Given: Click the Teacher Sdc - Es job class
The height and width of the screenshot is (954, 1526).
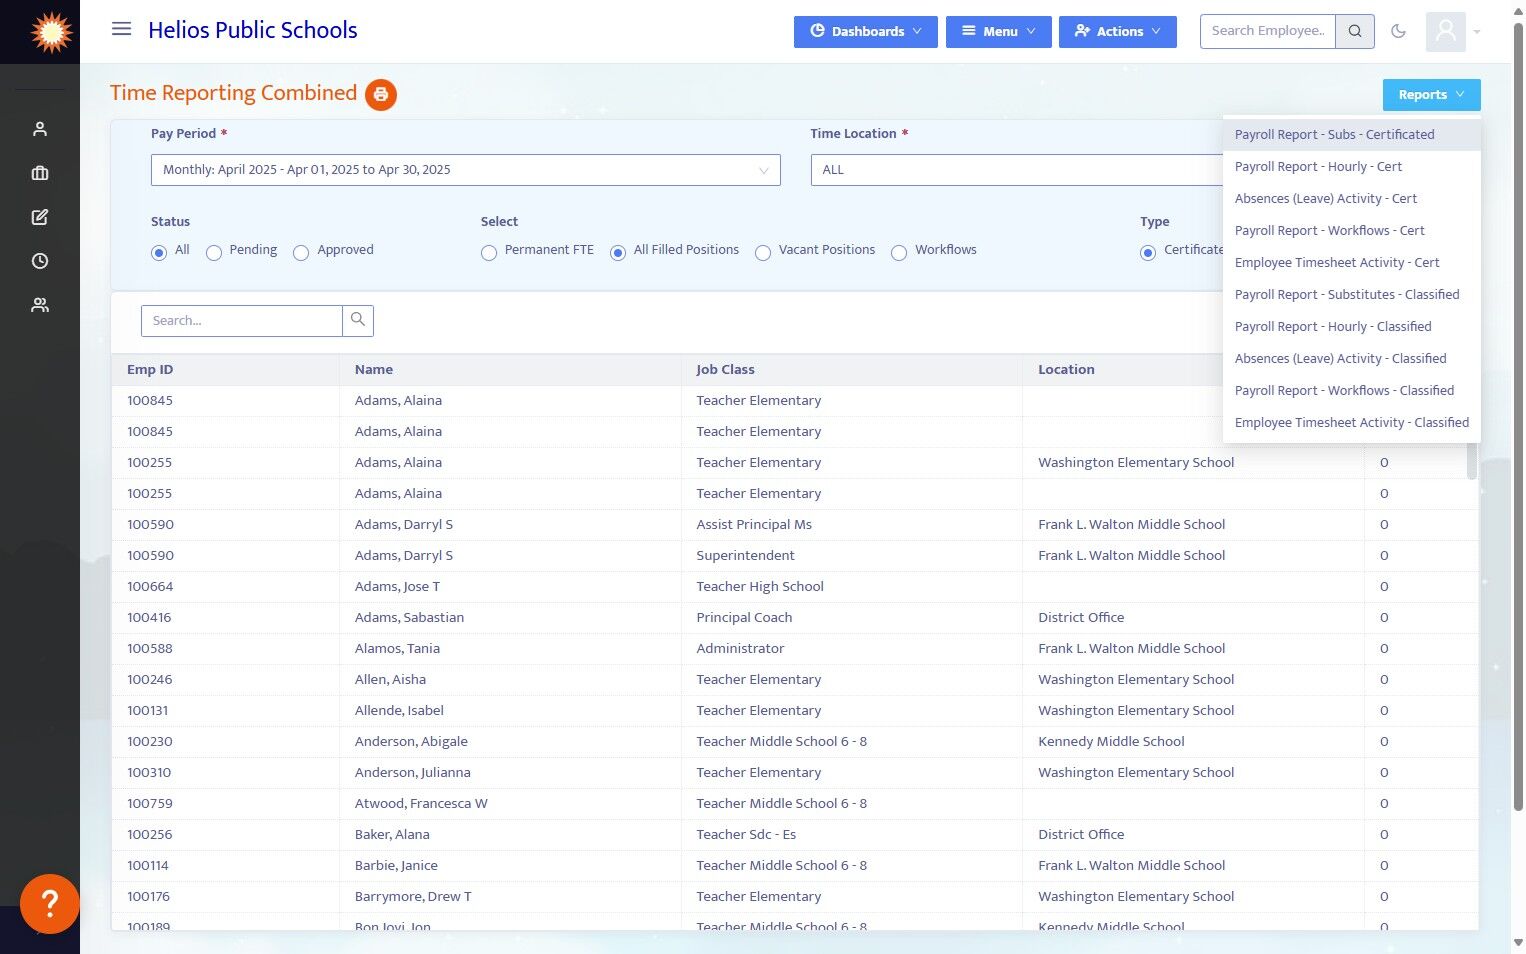Looking at the screenshot, I should pyautogui.click(x=746, y=835).
